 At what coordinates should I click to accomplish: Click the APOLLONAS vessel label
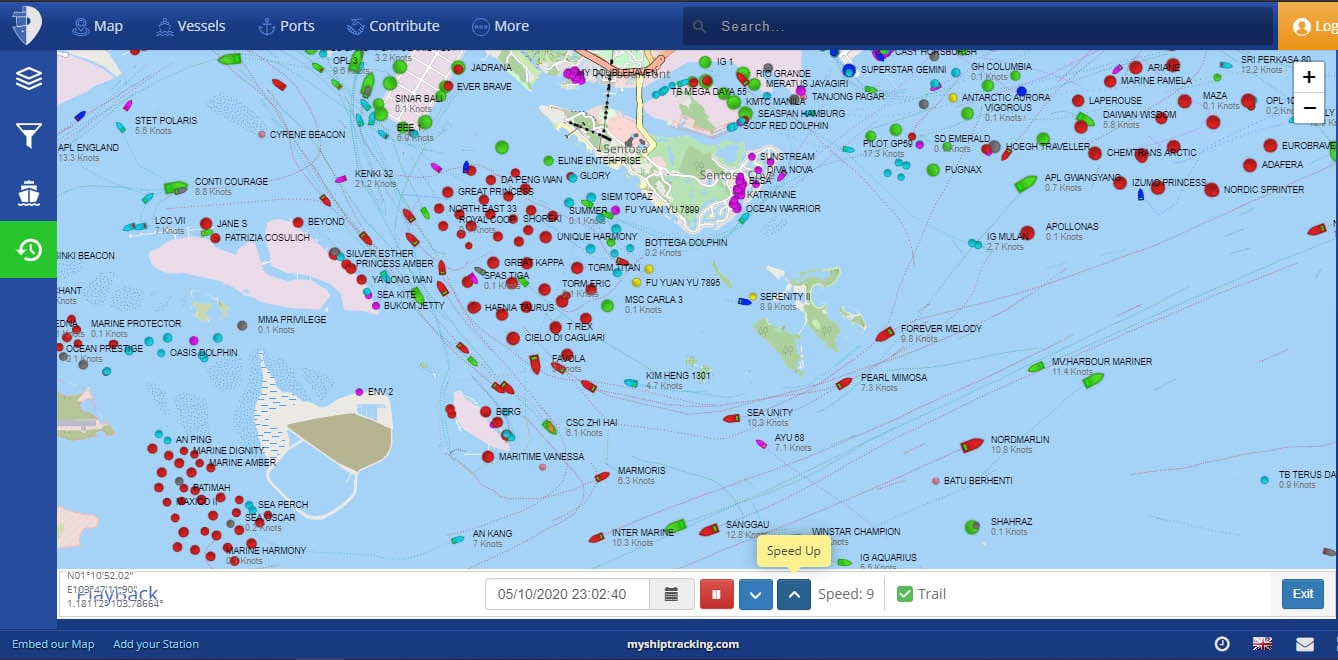(1072, 227)
